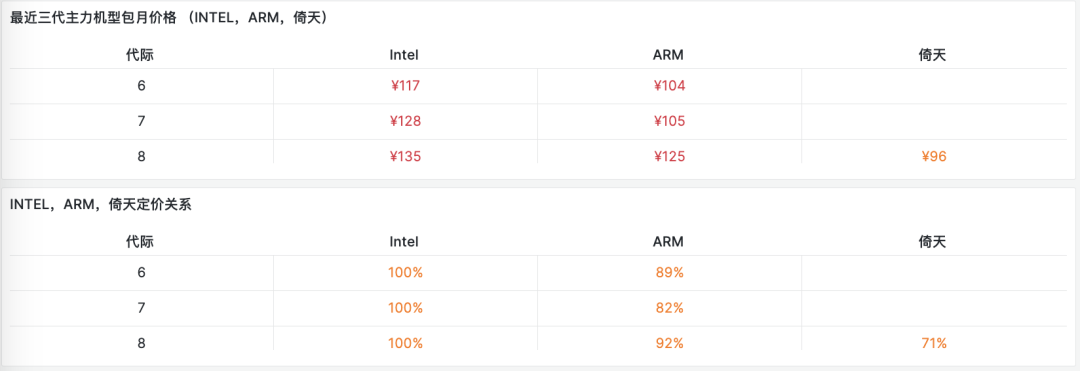Click the ARM column header in the price table
Screen dimensions: 1080x371
[668, 55]
